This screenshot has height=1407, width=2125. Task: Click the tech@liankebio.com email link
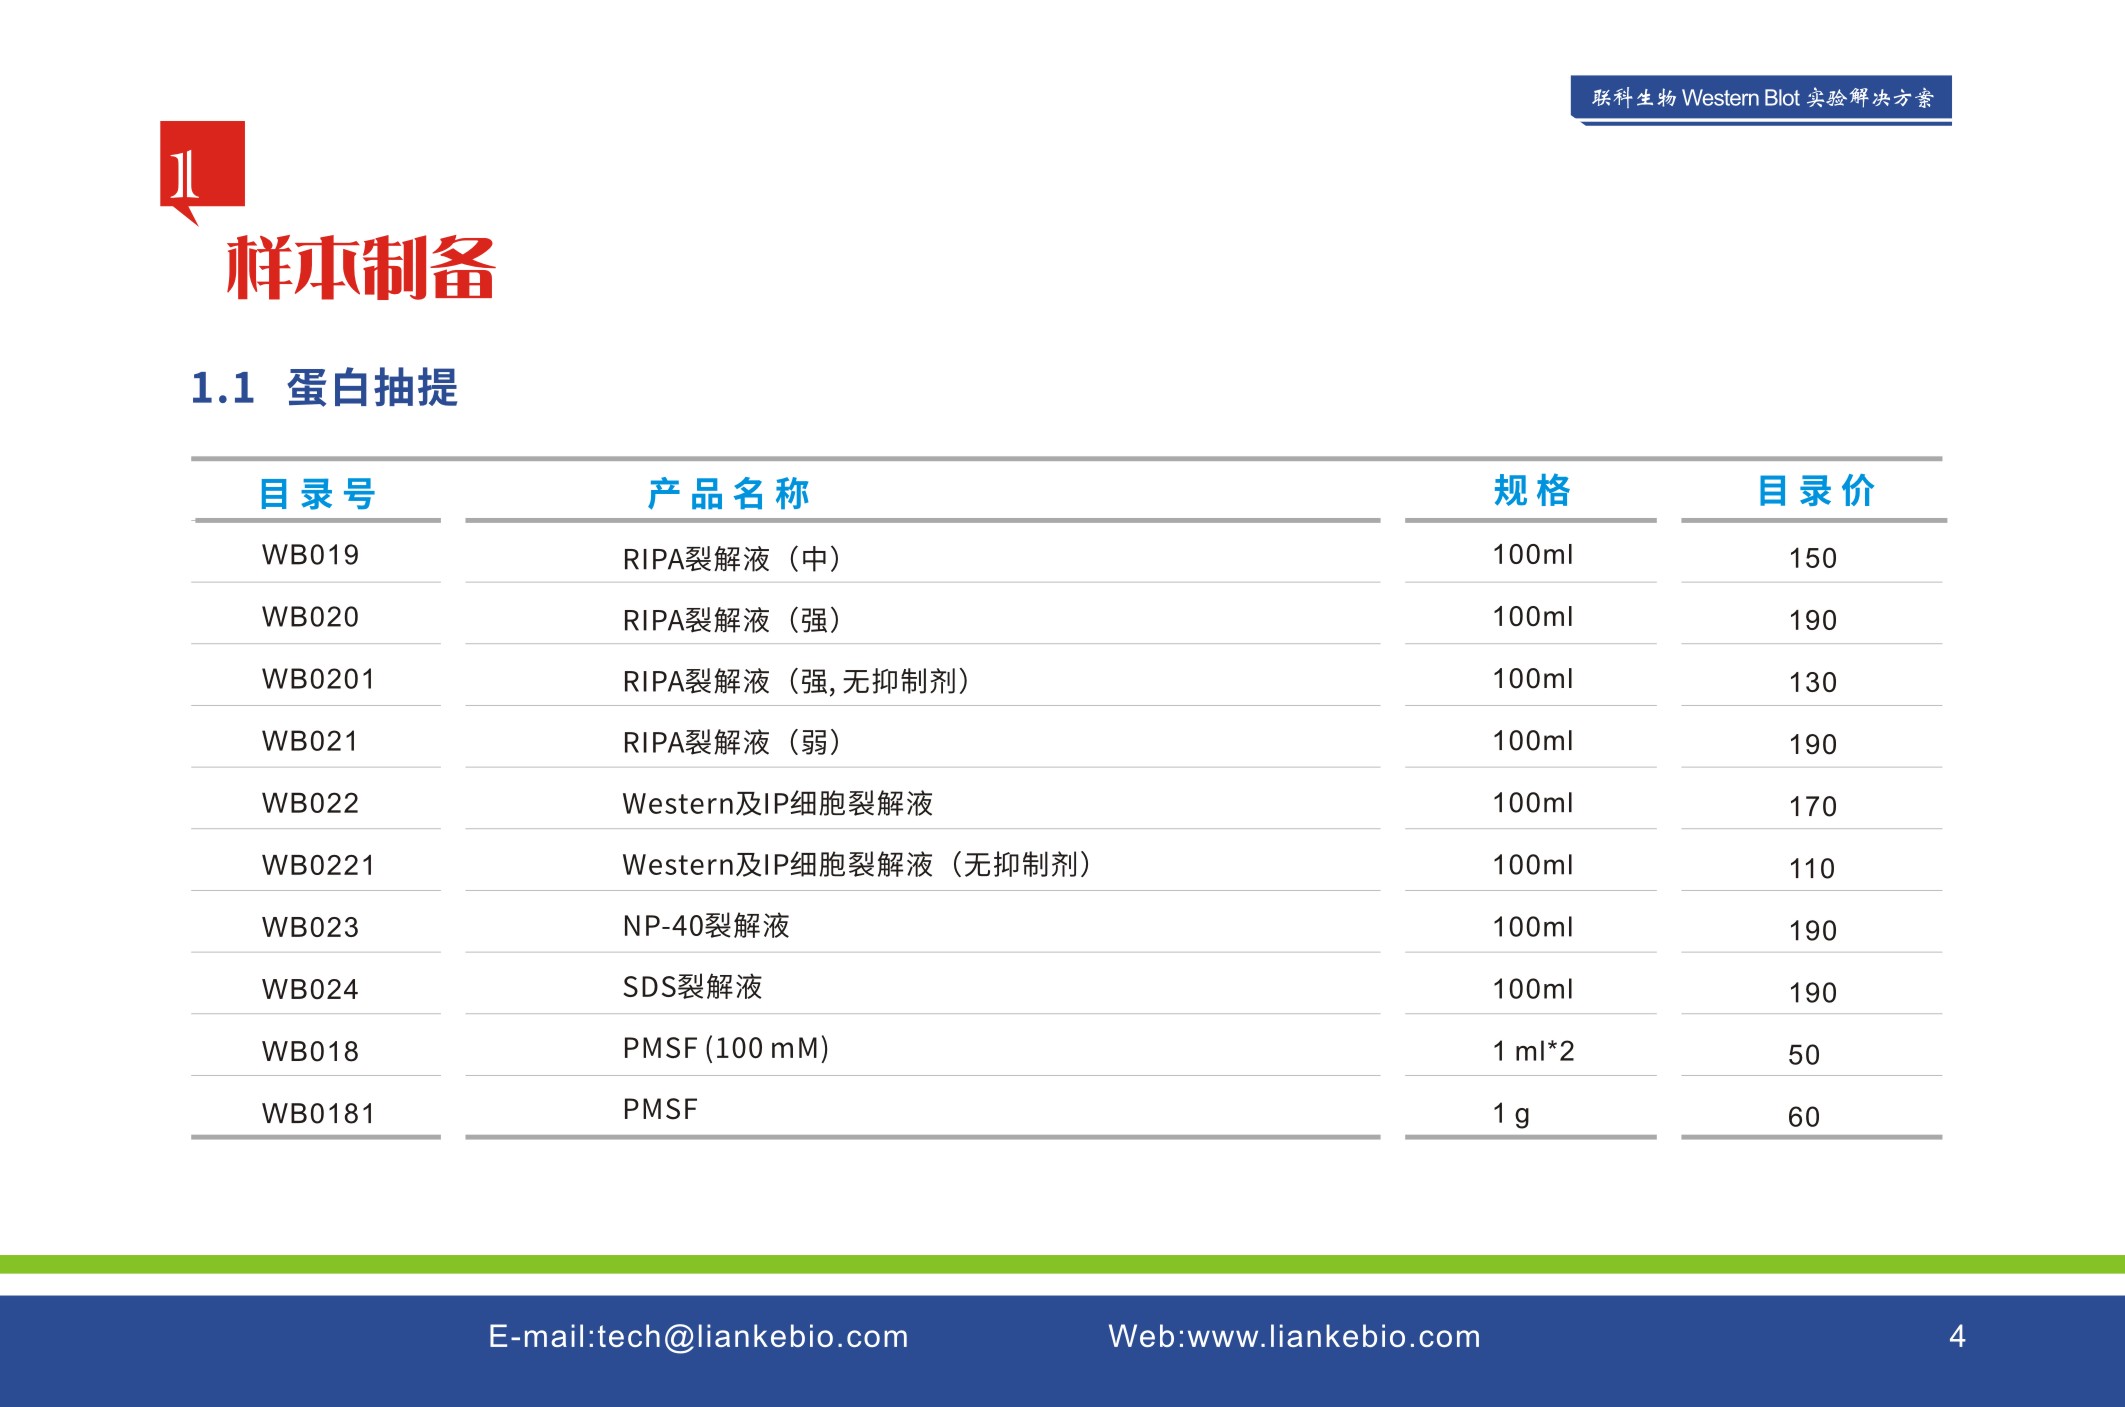point(698,1336)
